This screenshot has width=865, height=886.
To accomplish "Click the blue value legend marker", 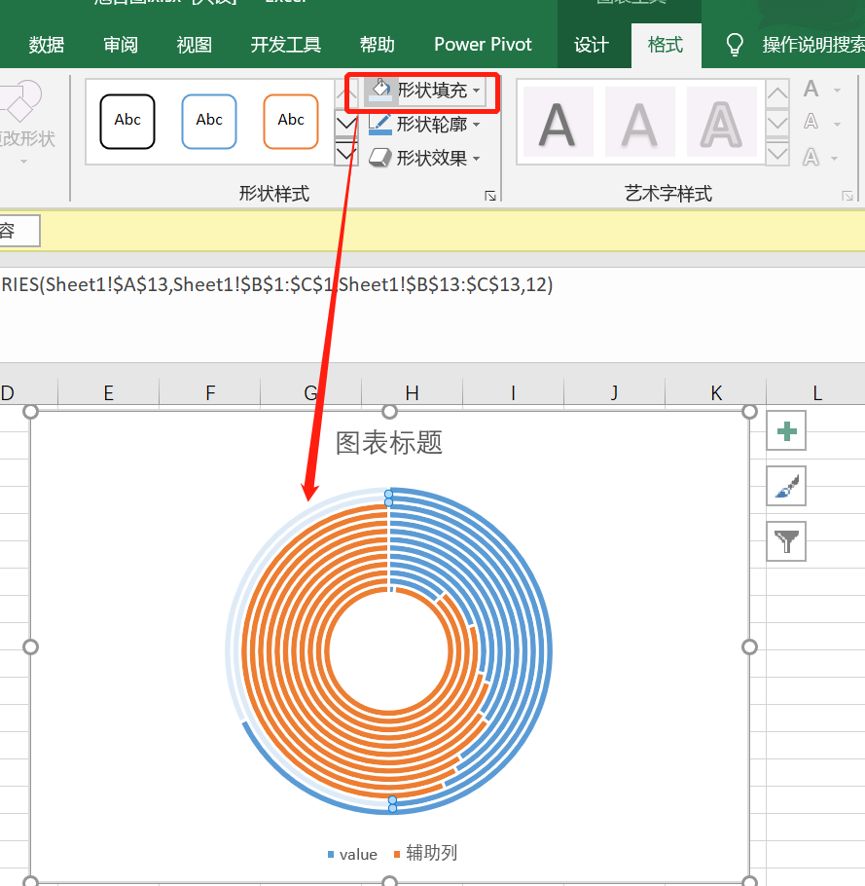I will 331,854.
